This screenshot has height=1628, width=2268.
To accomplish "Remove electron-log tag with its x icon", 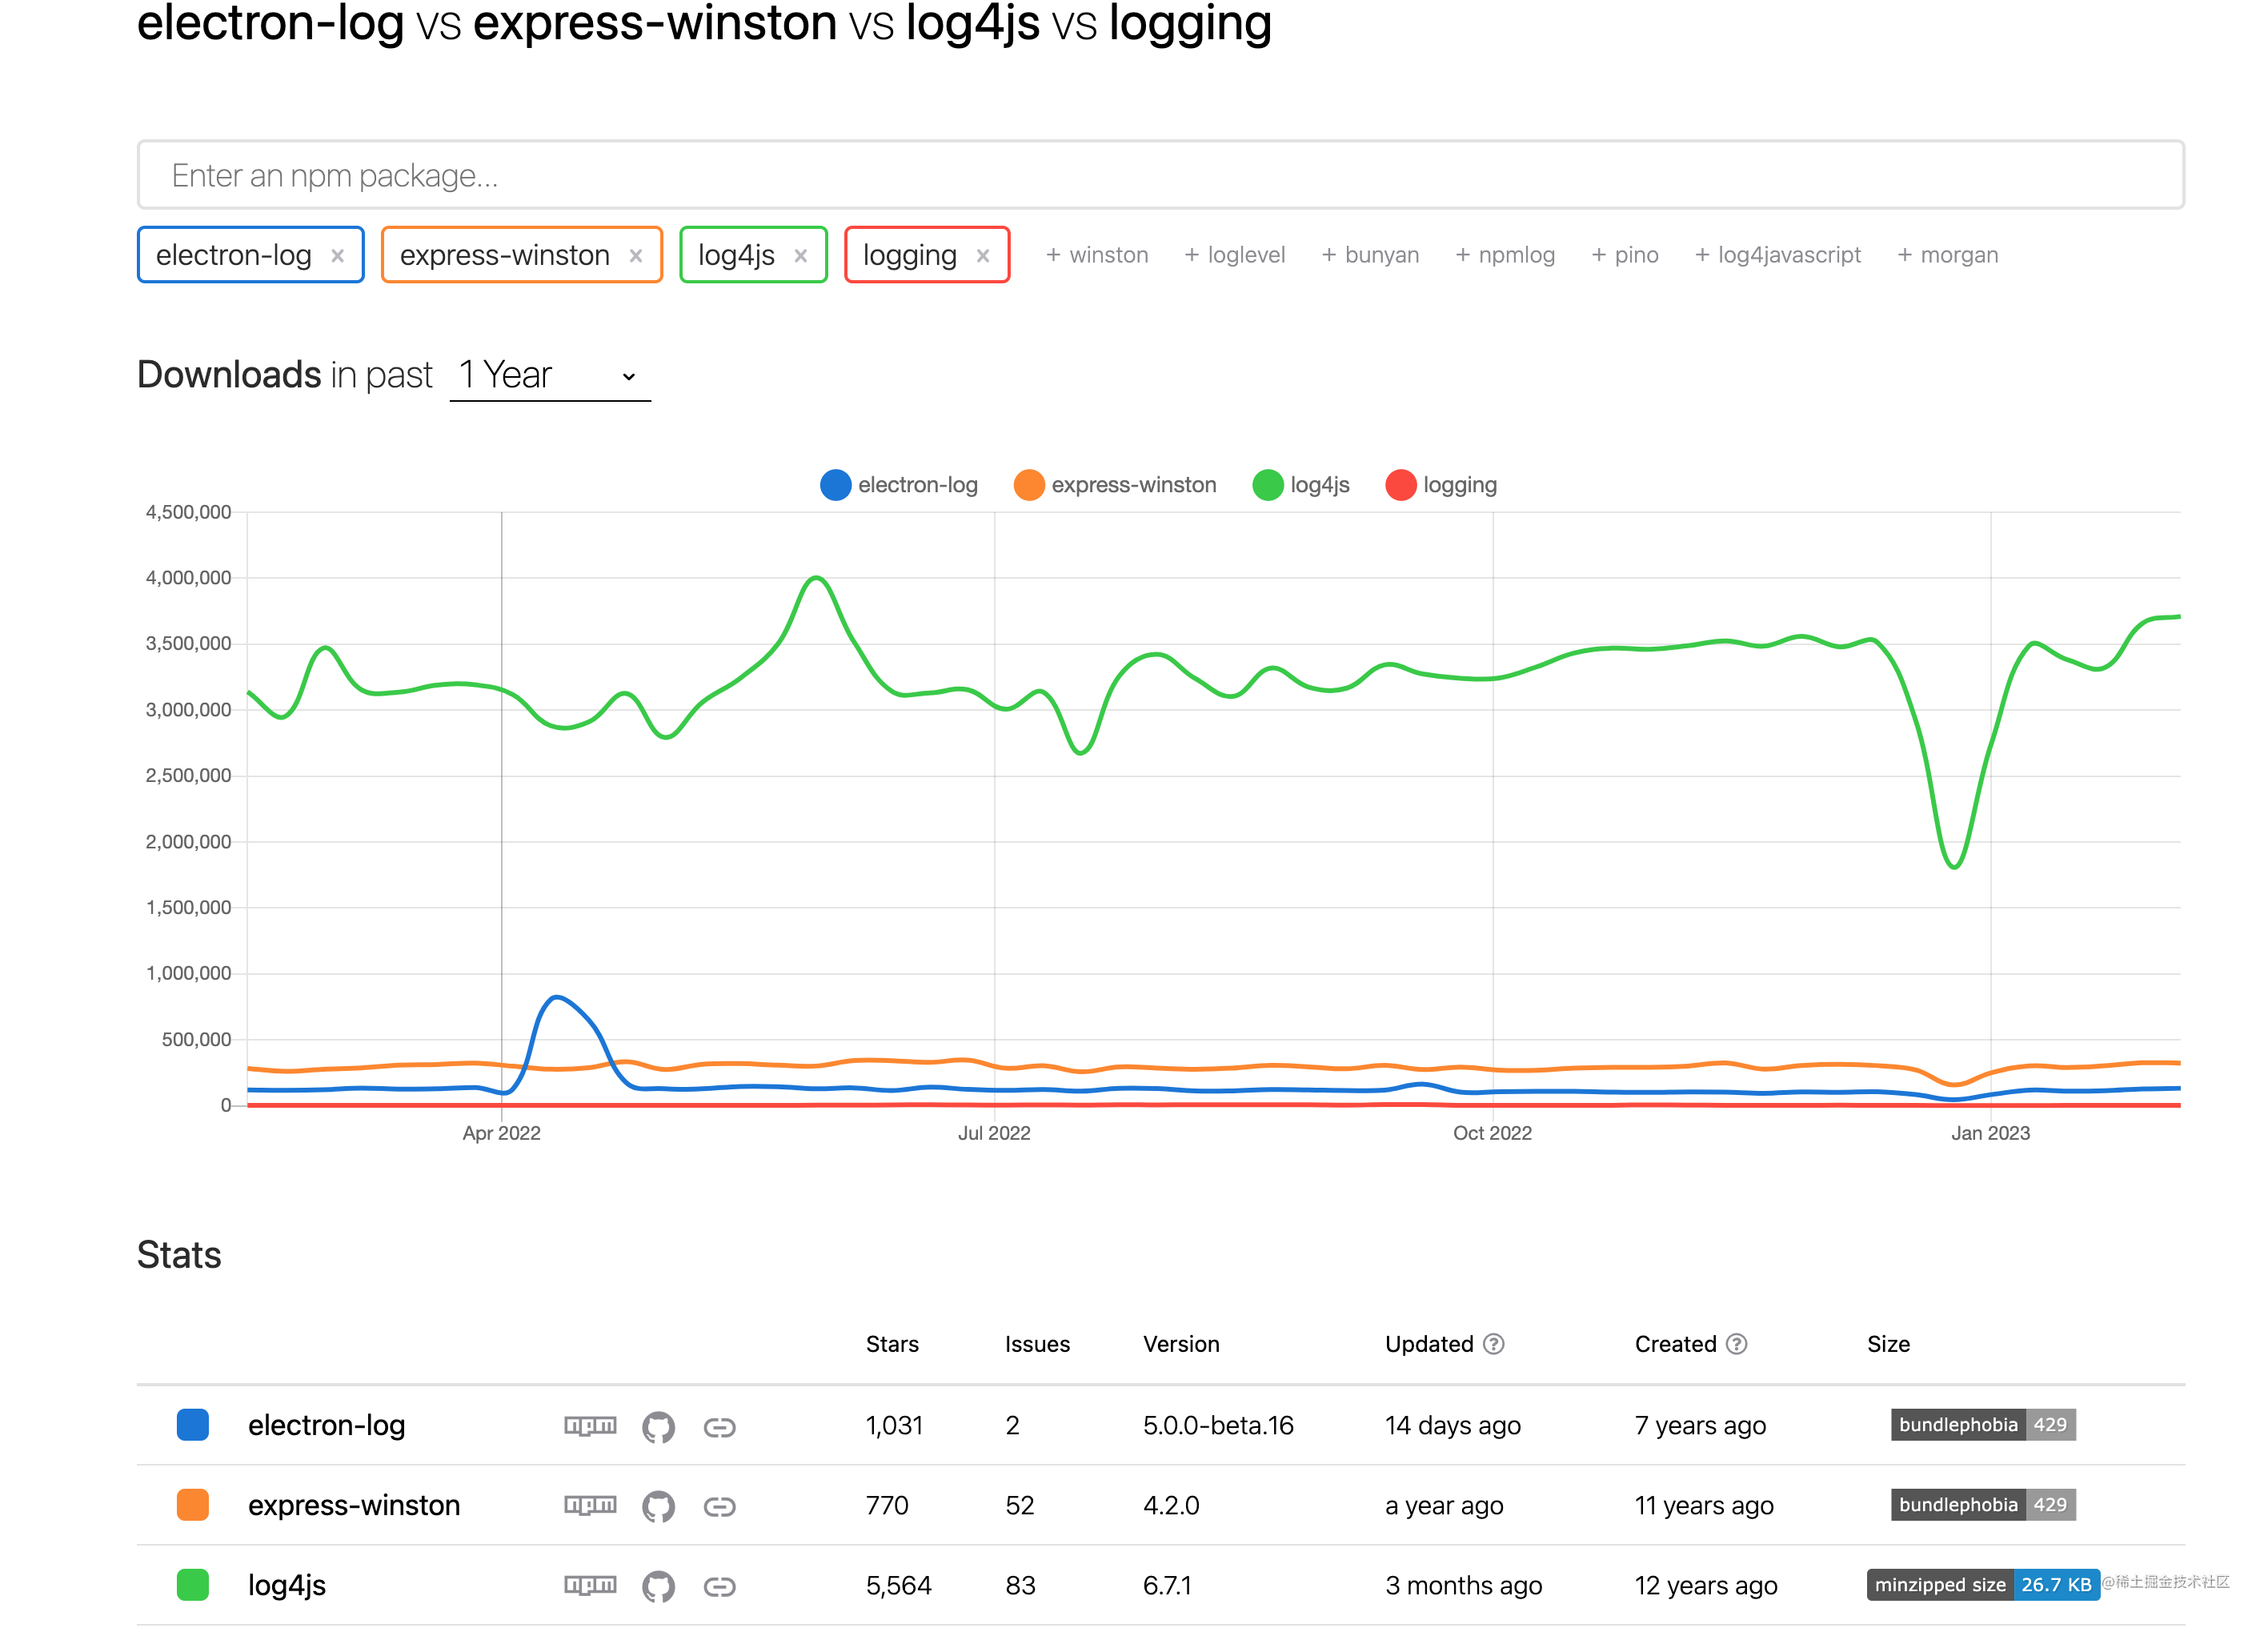I will [x=338, y=256].
